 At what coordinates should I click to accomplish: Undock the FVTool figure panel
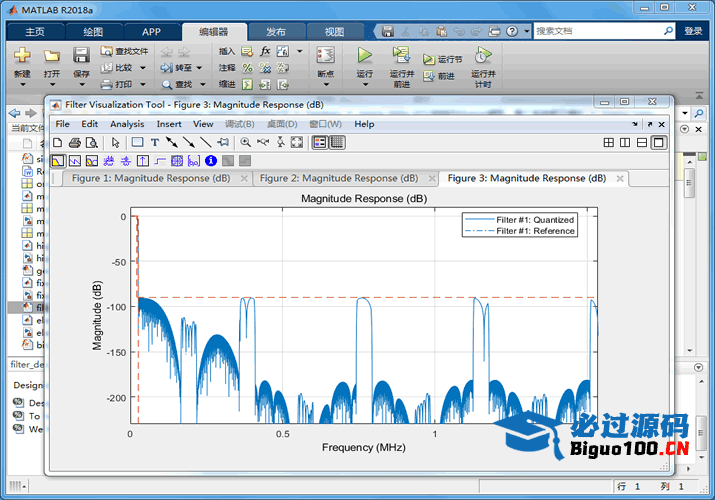(x=650, y=124)
